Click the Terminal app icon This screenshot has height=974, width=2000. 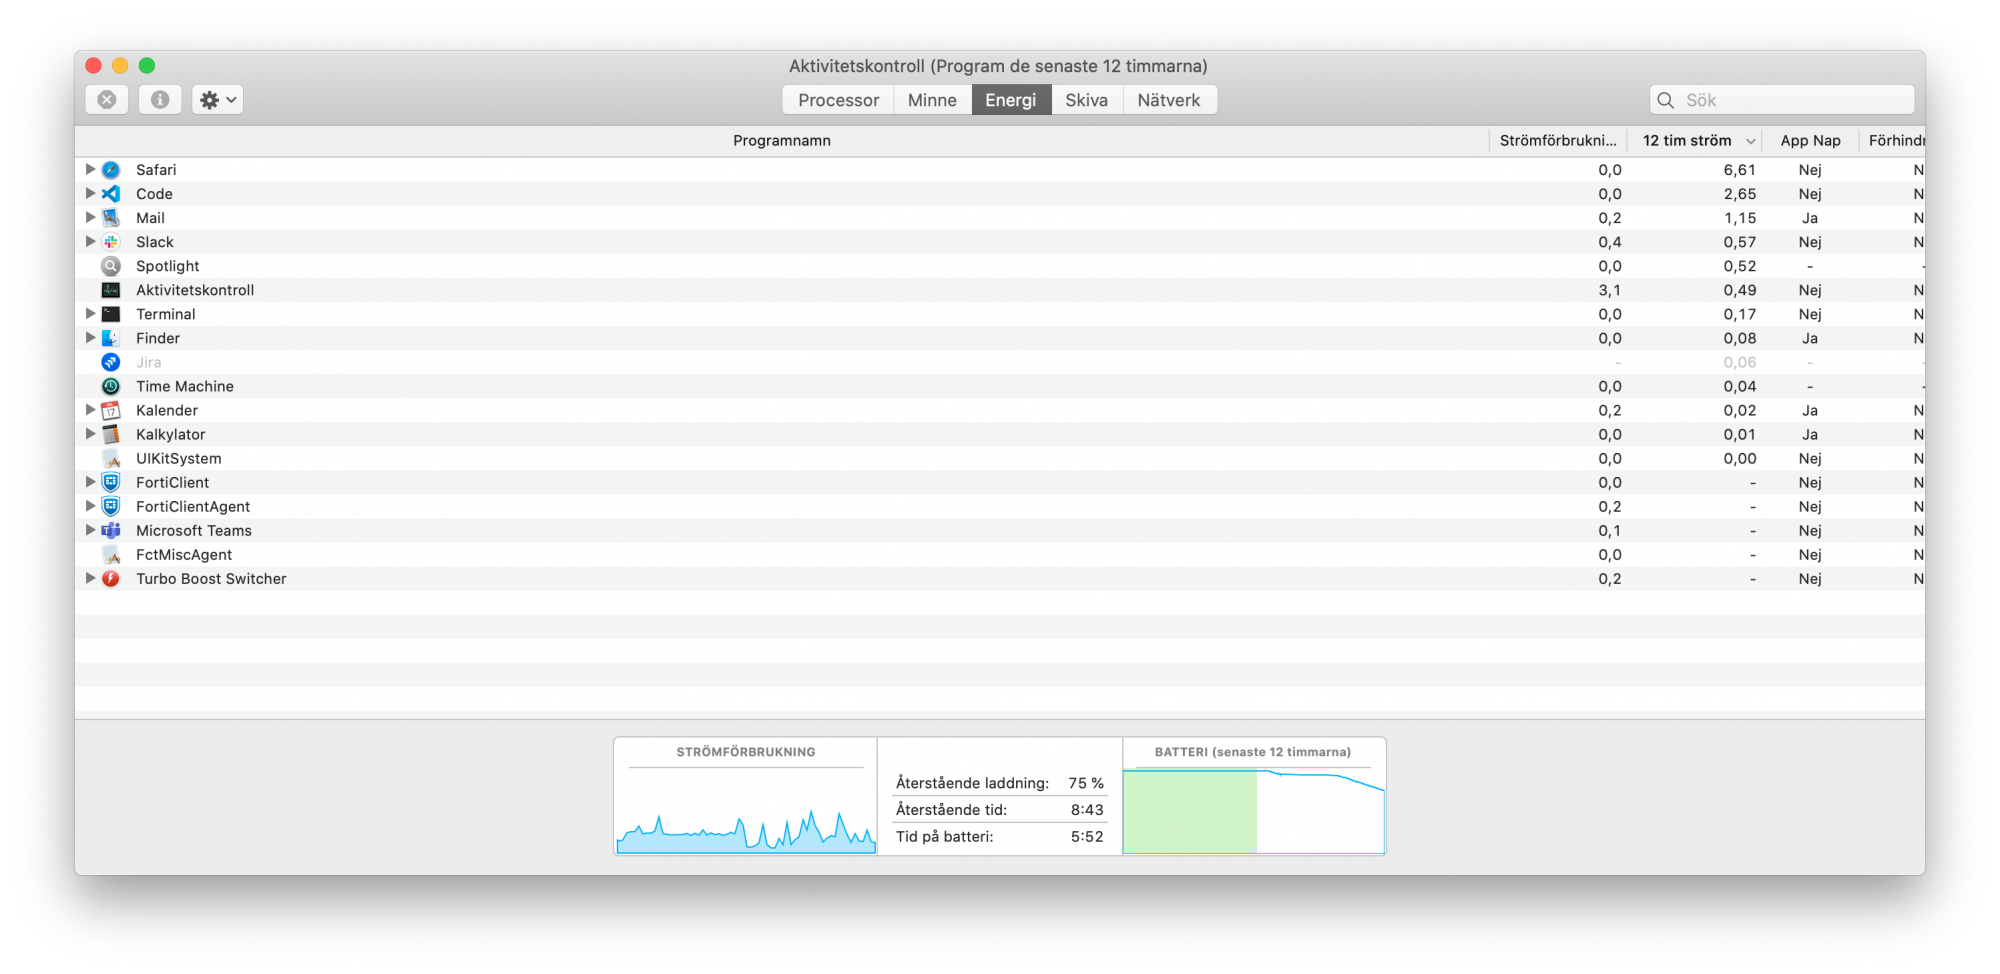(x=111, y=314)
